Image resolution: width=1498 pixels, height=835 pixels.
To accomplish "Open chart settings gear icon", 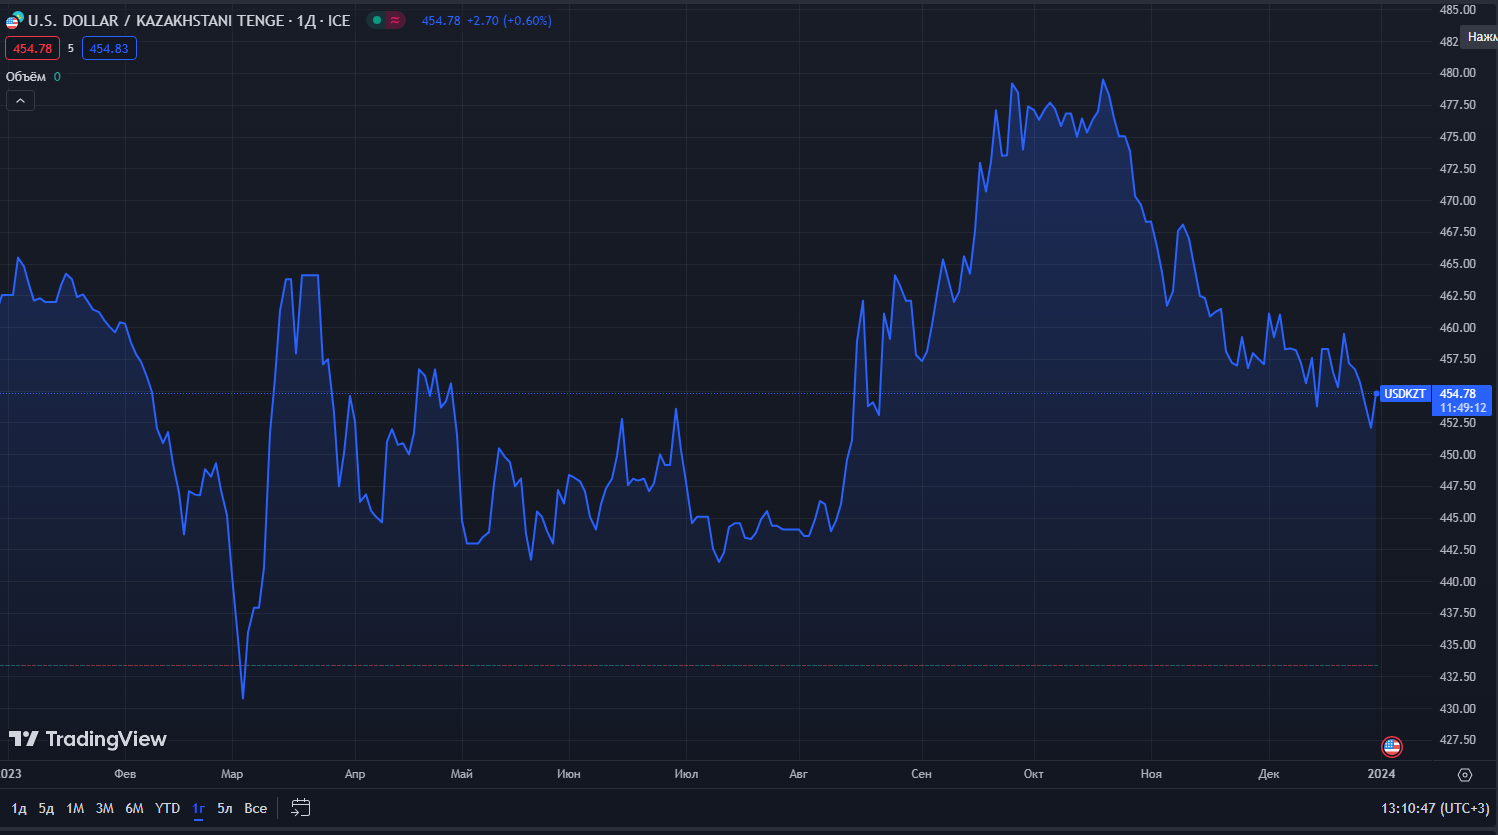I will [x=1465, y=775].
